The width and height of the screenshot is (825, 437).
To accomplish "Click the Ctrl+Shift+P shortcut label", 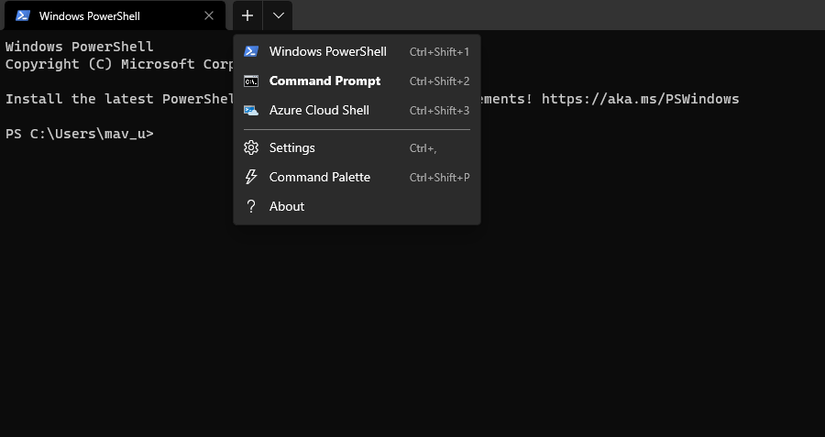I will [439, 178].
